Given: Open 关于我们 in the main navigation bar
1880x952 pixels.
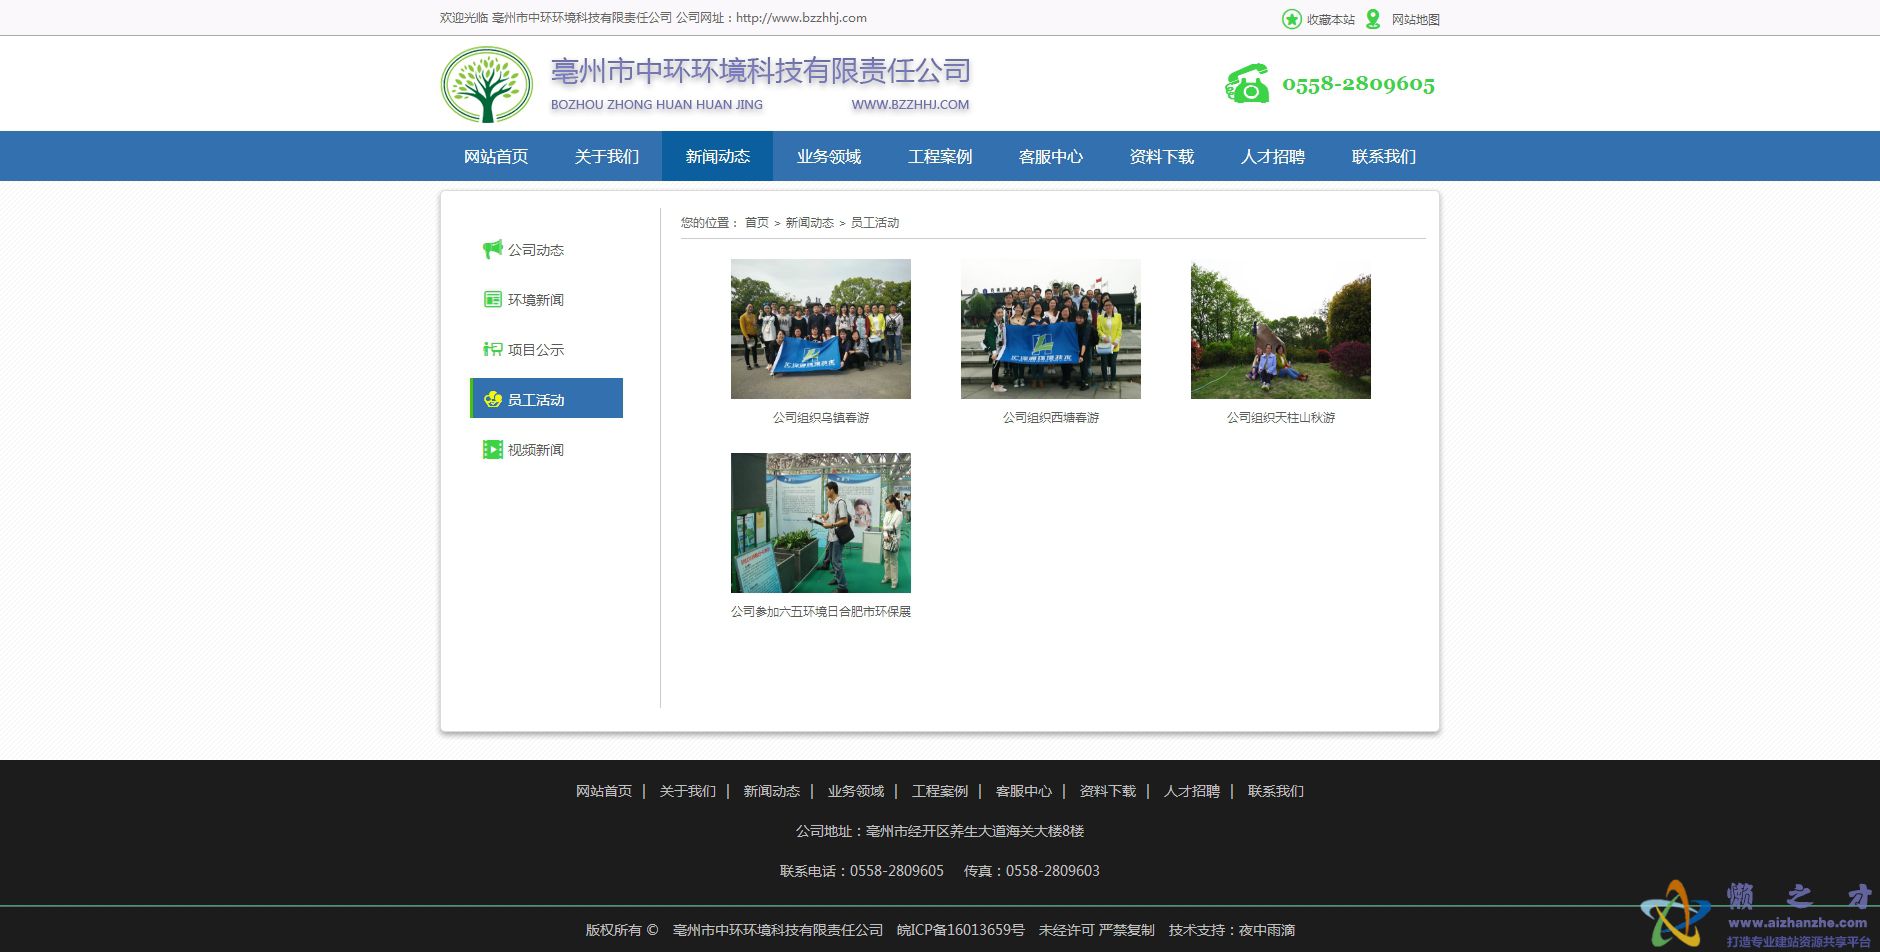Looking at the screenshot, I should coord(606,157).
